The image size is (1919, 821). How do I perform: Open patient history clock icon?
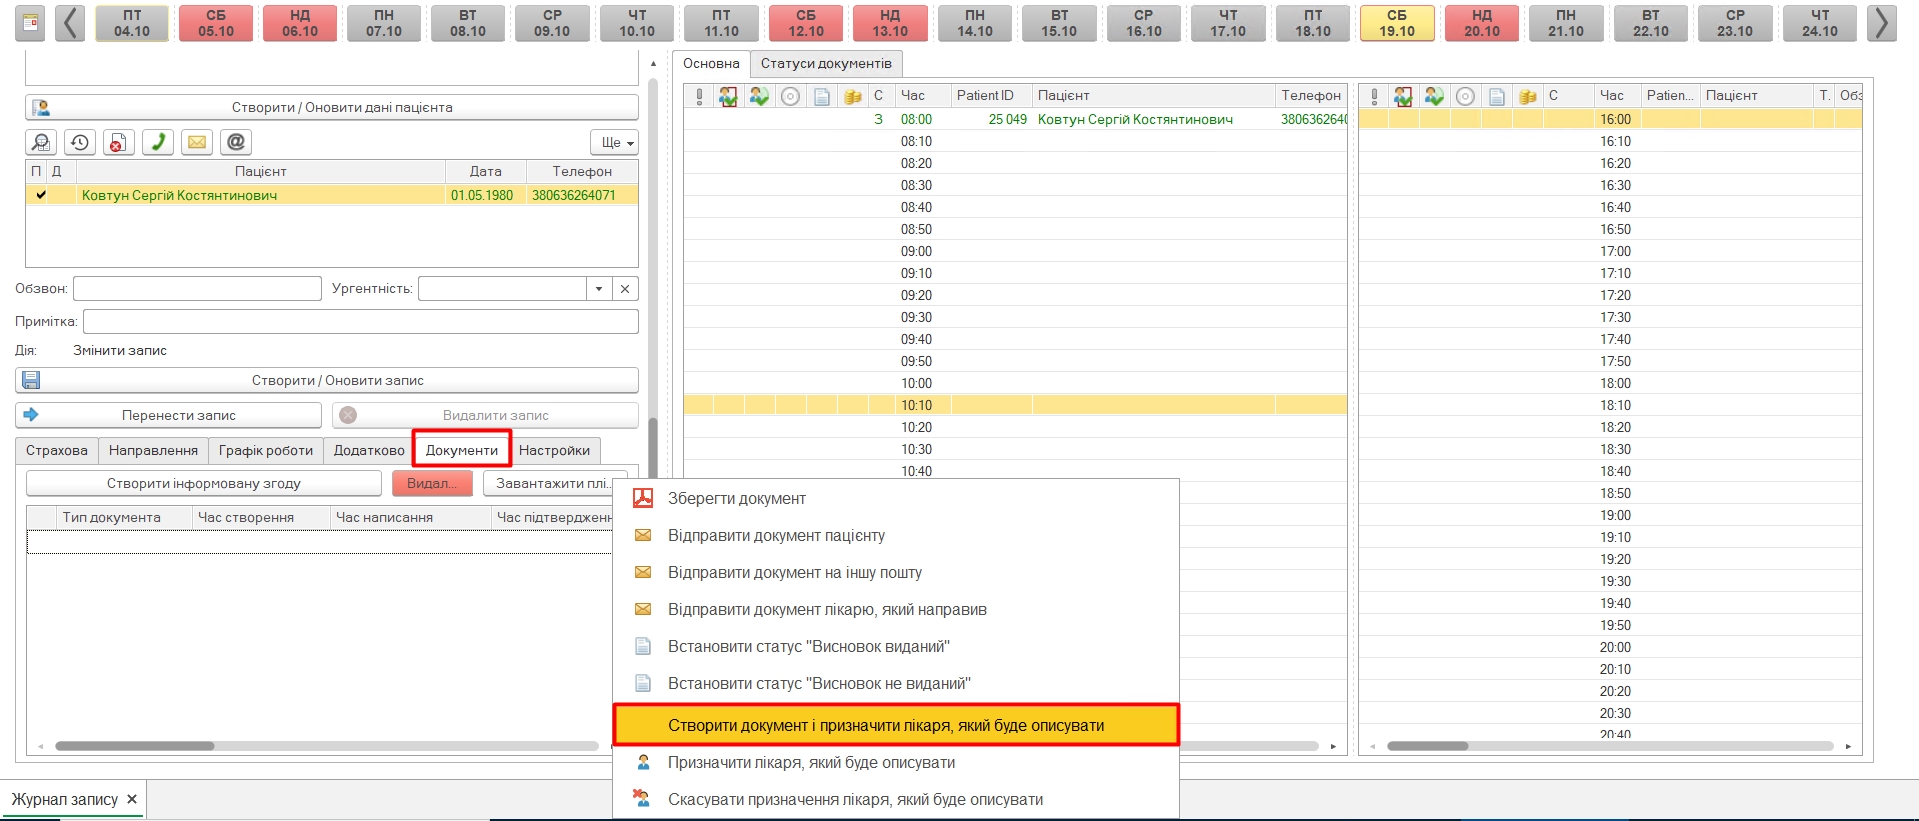[80, 142]
